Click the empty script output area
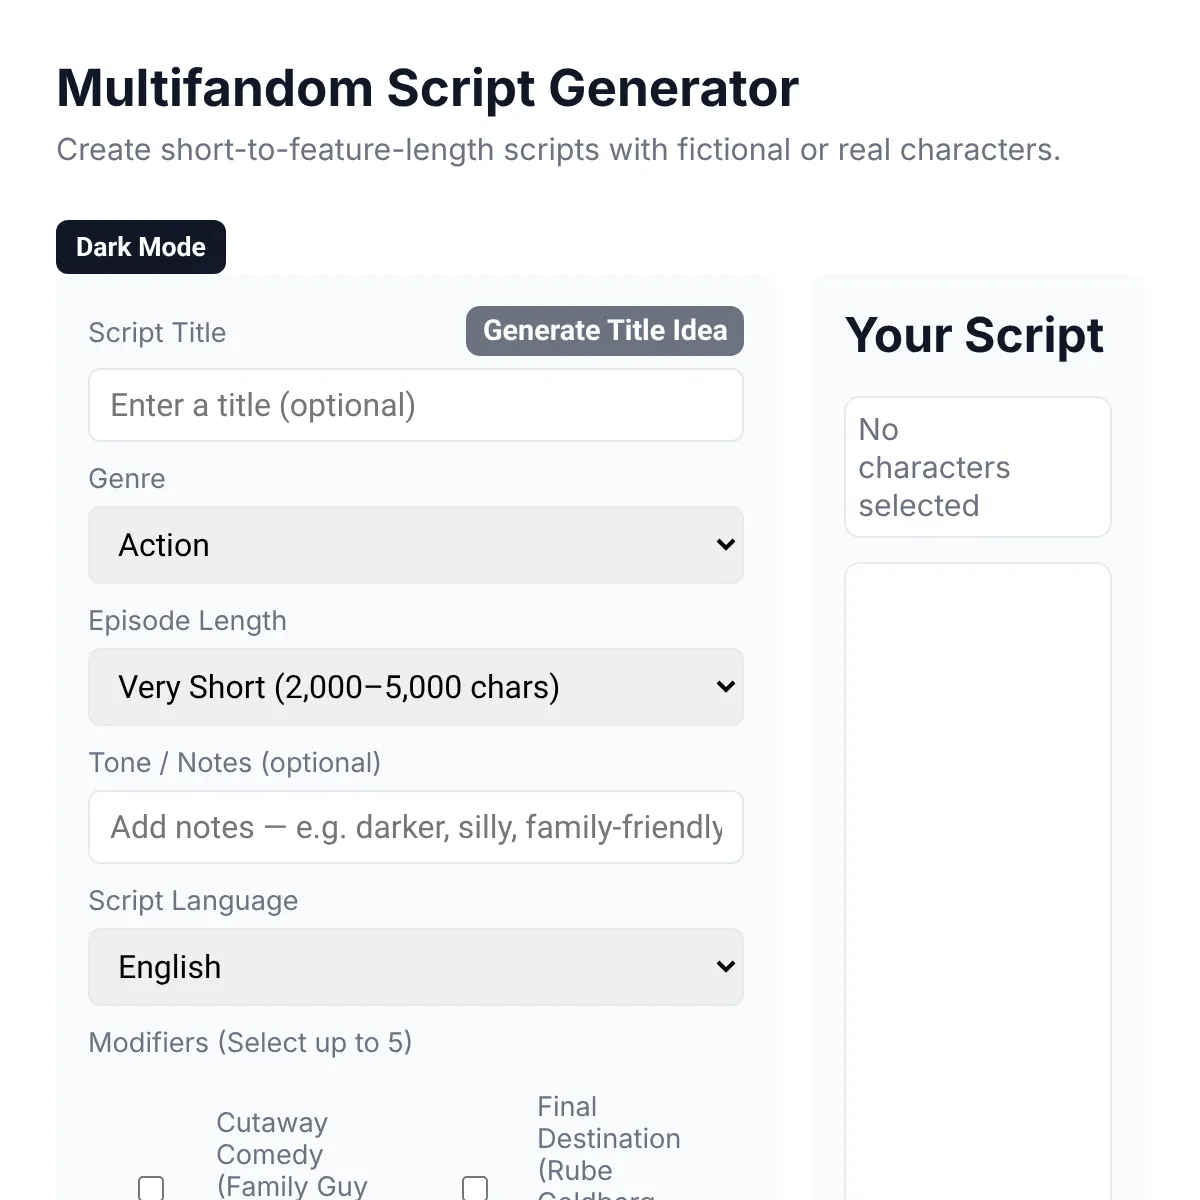The image size is (1200, 1200). [978, 880]
